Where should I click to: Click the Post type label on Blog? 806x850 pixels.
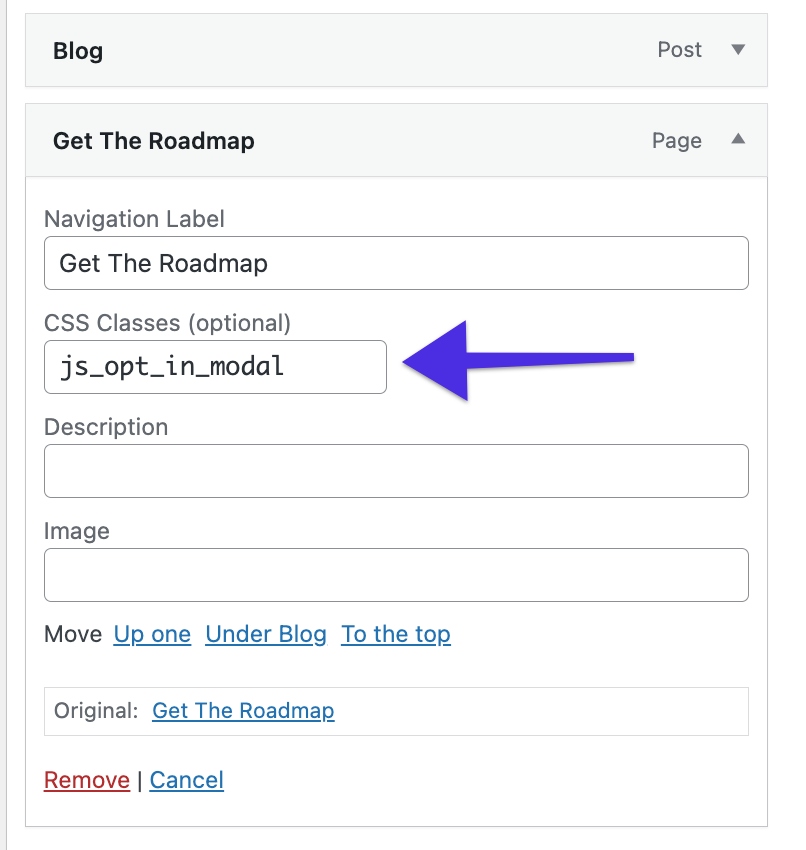pos(679,50)
